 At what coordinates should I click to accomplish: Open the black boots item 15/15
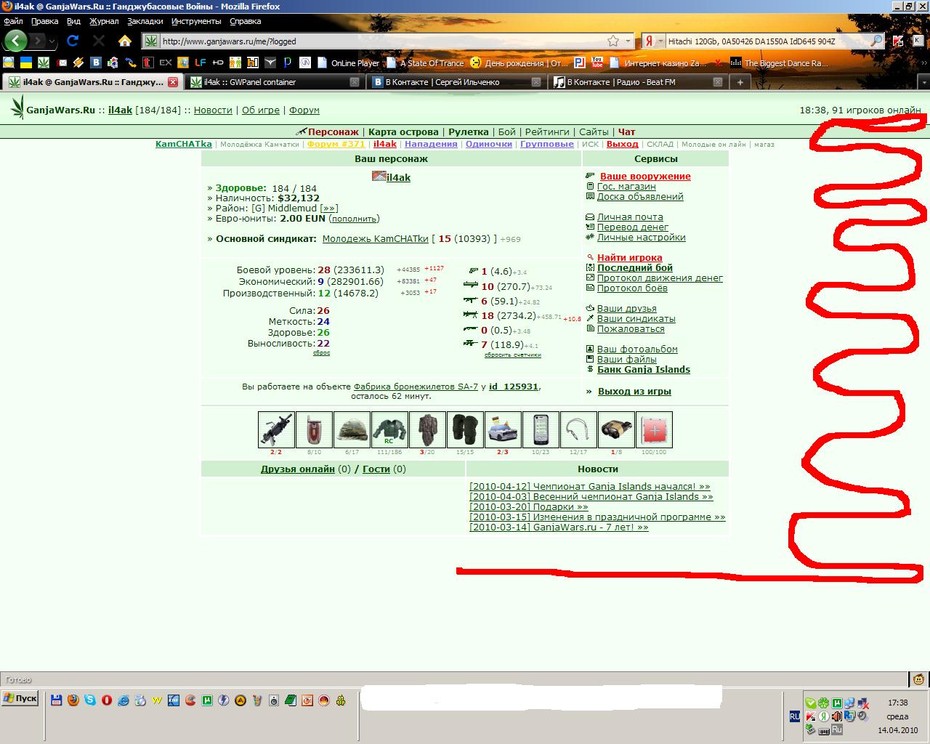tap(465, 429)
